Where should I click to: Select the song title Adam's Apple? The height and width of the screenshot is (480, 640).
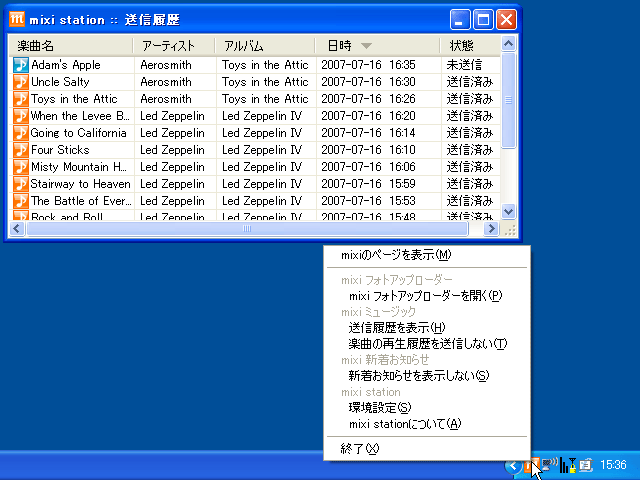click(66, 65)
